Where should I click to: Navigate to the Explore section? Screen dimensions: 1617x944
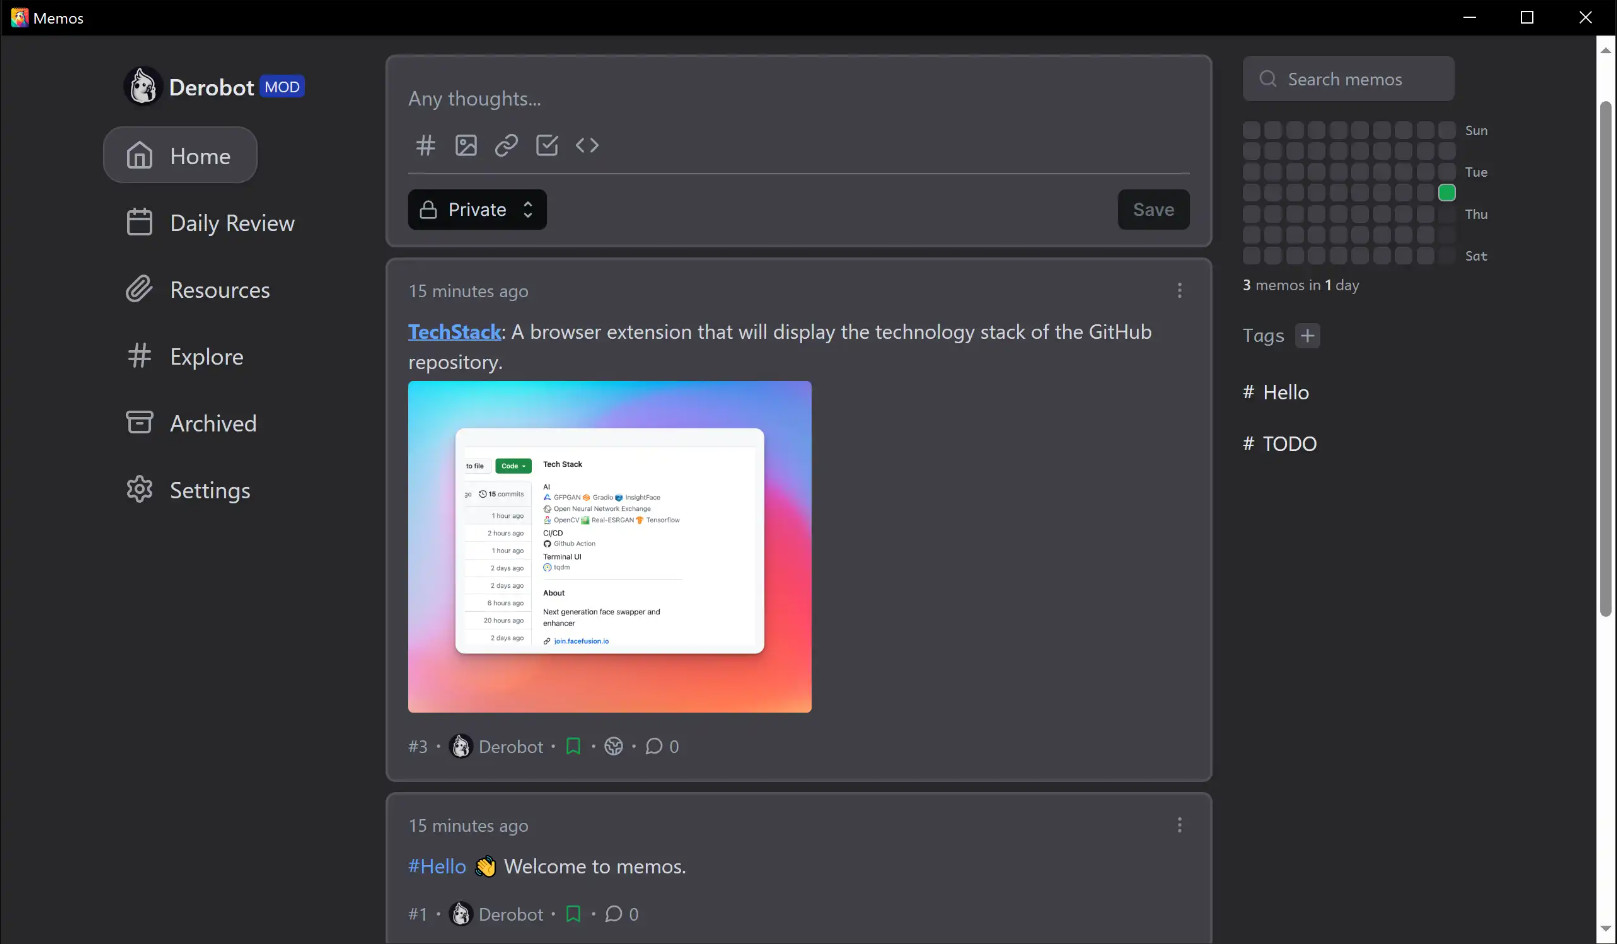[x=185, y=357]
